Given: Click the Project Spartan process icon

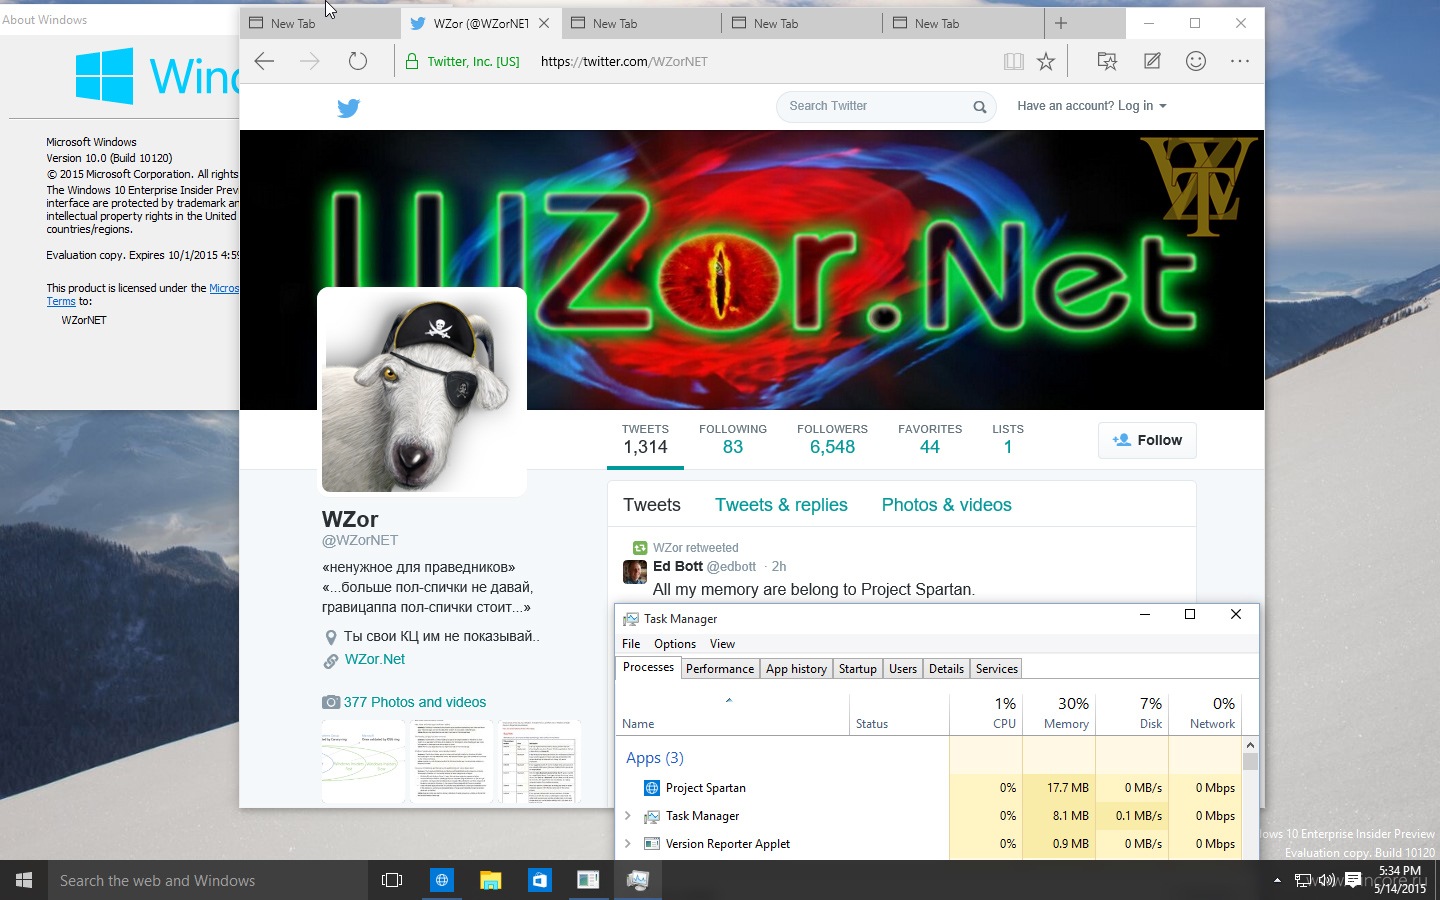Looking at the screenshot, I should (652, 788).
